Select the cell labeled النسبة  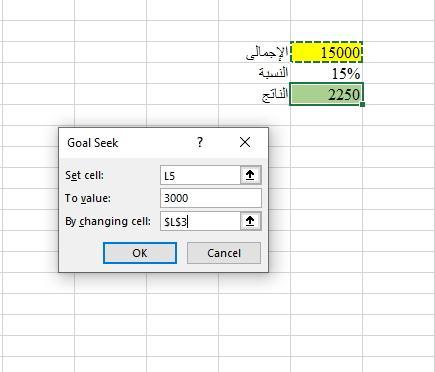[254, 73]
